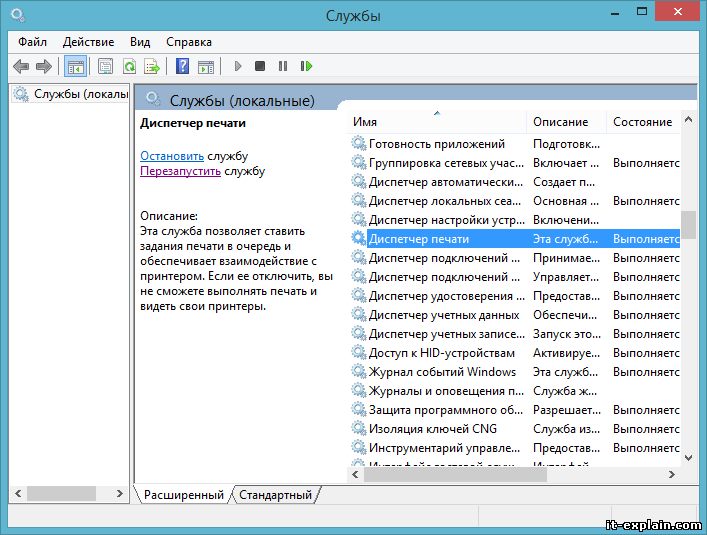
Task: Open the Properties toolbar icon
Action: click(x=106, y=67)
